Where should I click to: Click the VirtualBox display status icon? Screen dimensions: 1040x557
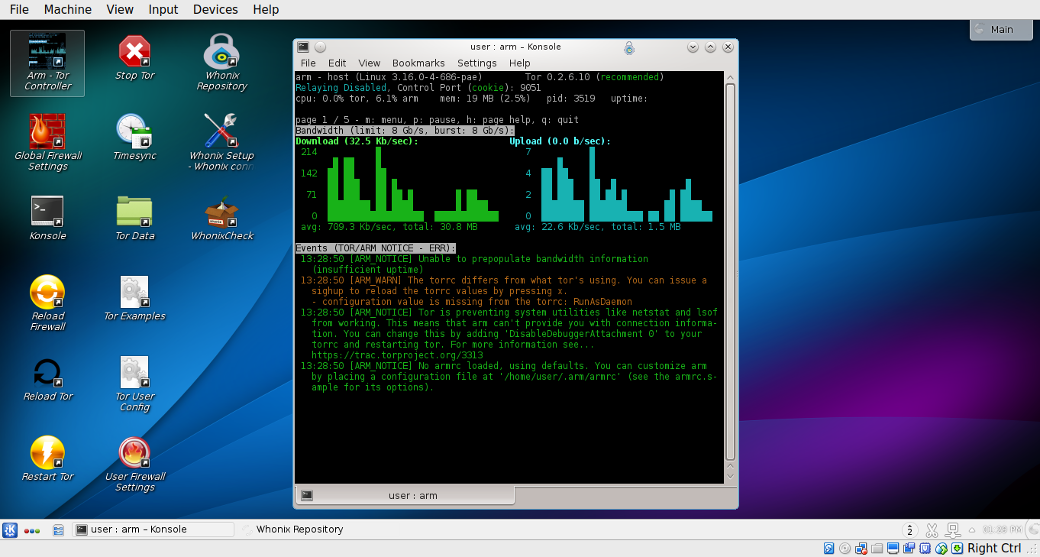click(893, 548)
